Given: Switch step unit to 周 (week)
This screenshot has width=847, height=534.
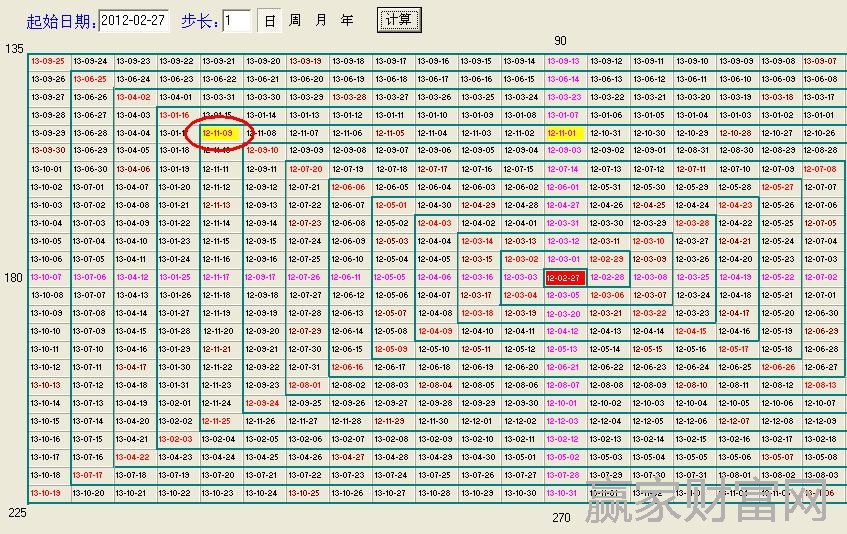Looking at the screenshot, I should tap(295, 21).
